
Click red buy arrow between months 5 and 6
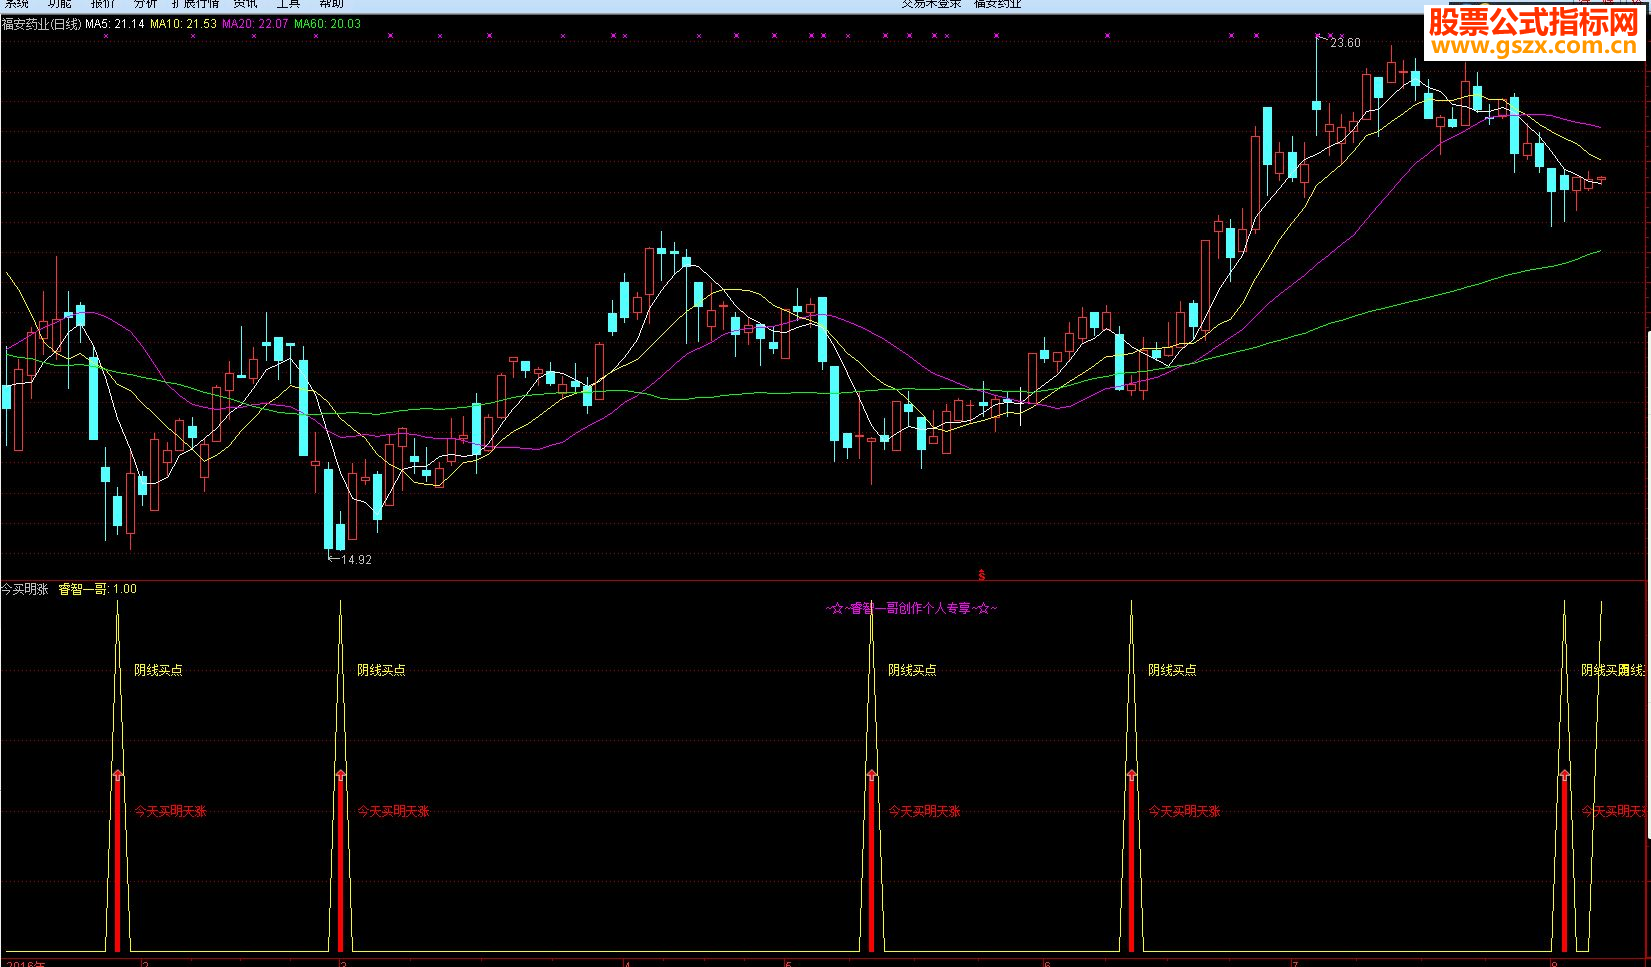tap(871, 776)
